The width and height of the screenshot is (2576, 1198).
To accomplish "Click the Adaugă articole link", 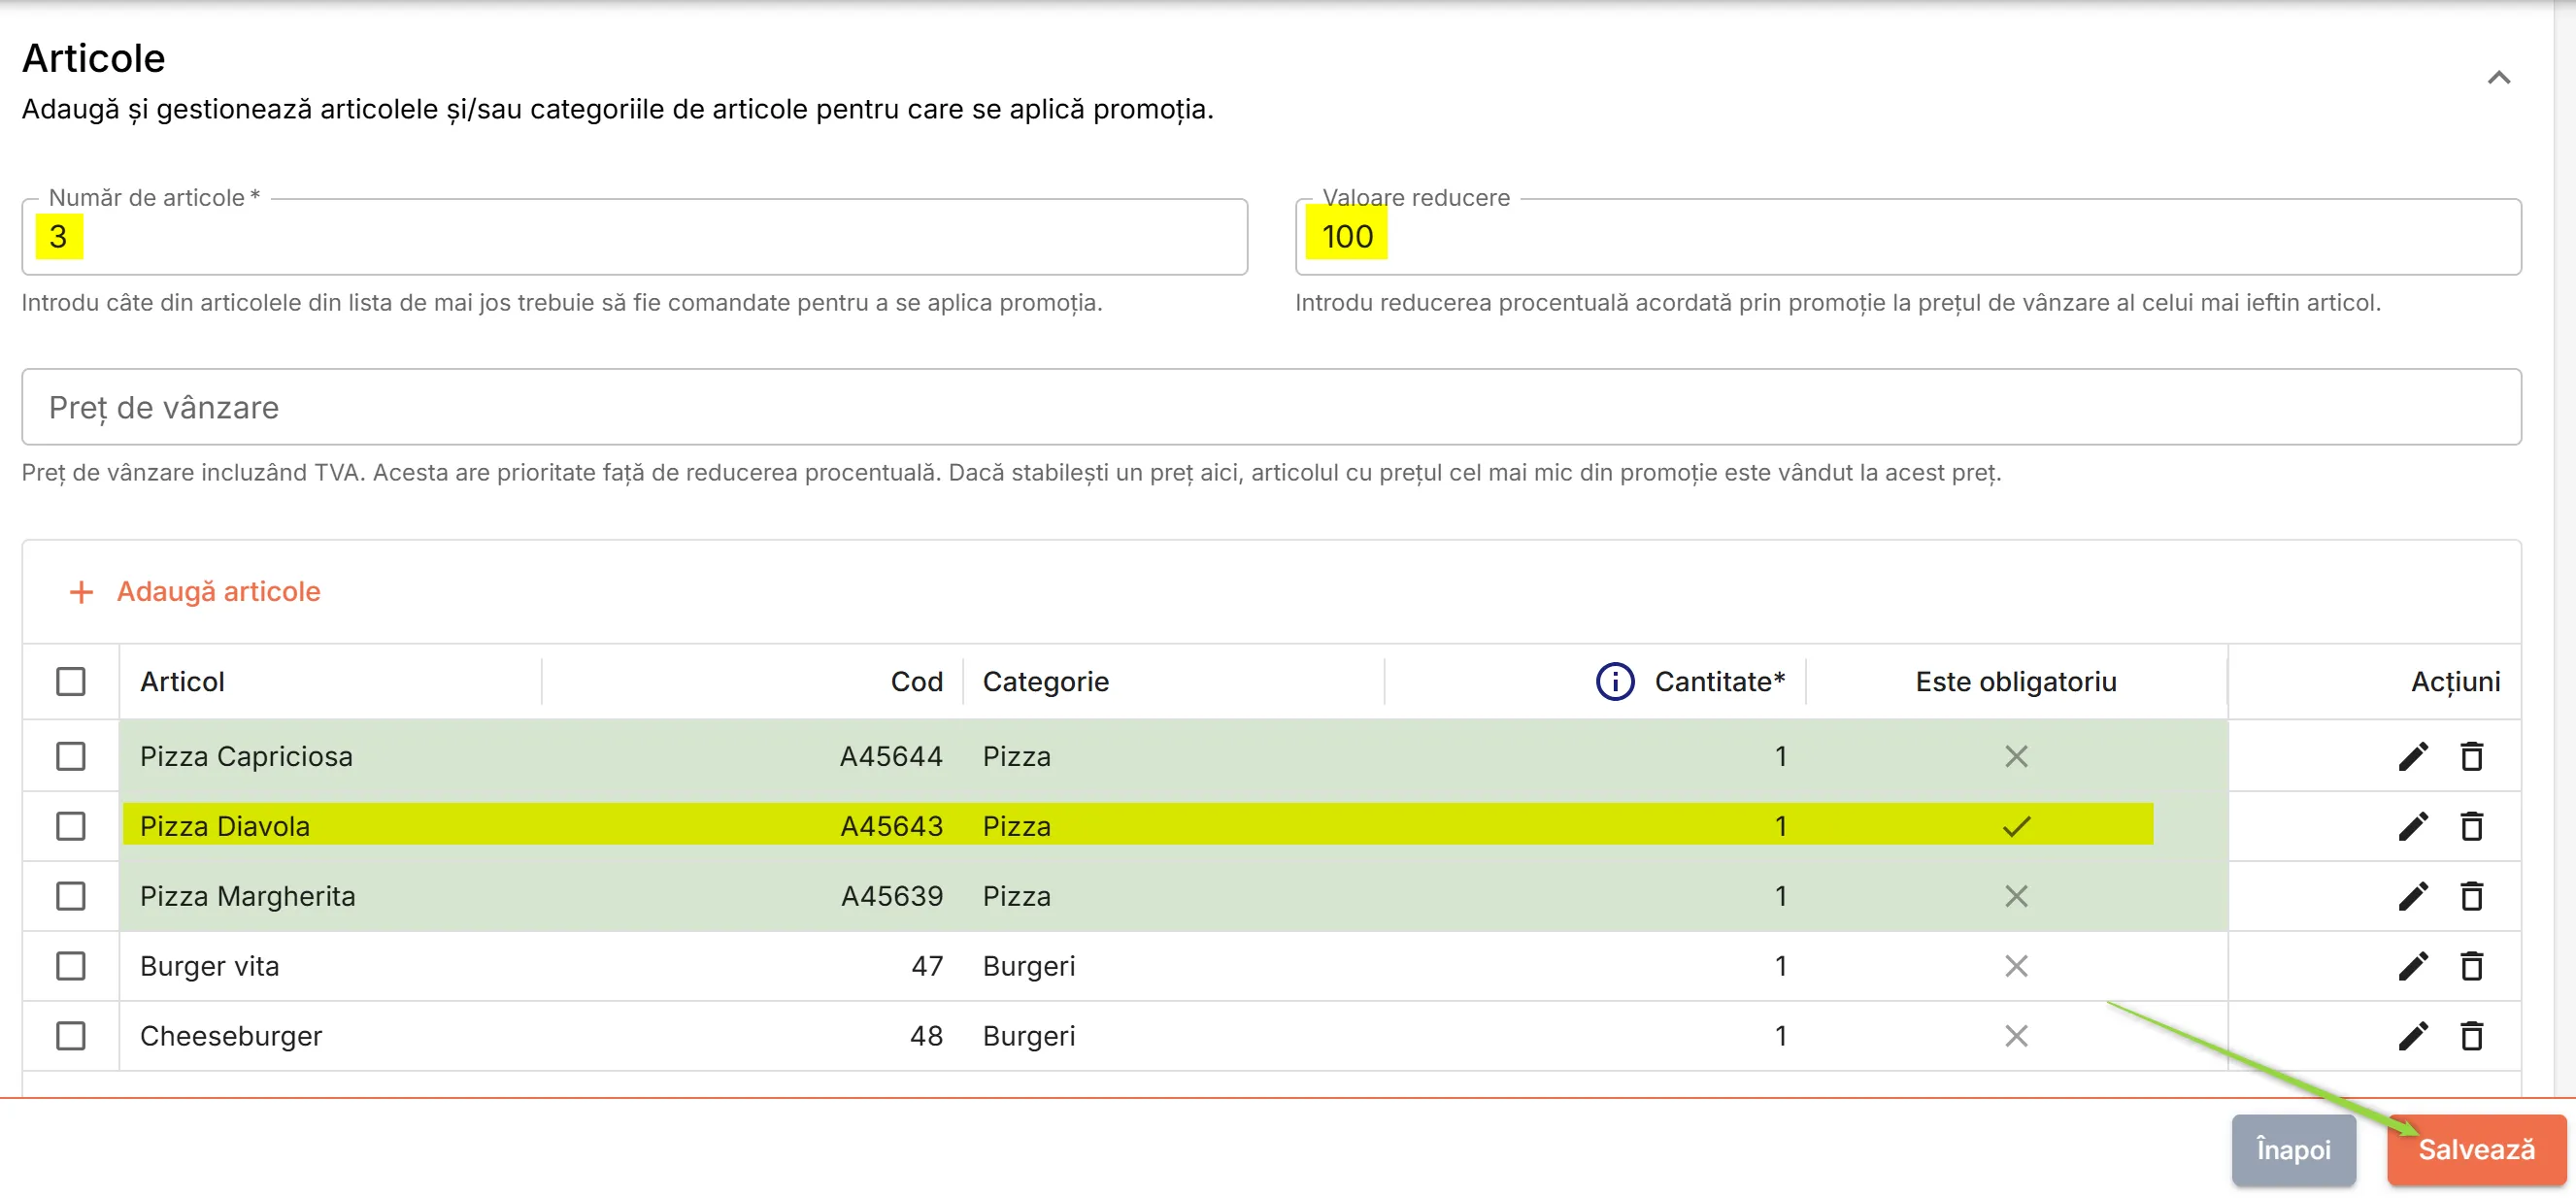I will (218, 592).
